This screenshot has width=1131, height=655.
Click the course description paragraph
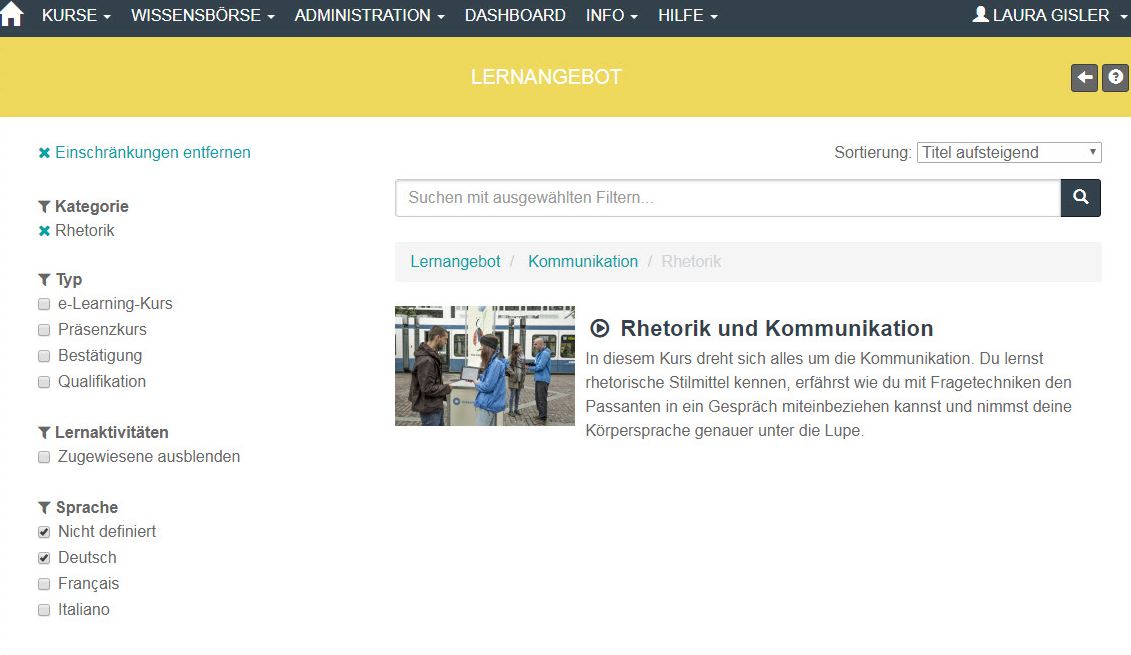click(x=829, y=395)
